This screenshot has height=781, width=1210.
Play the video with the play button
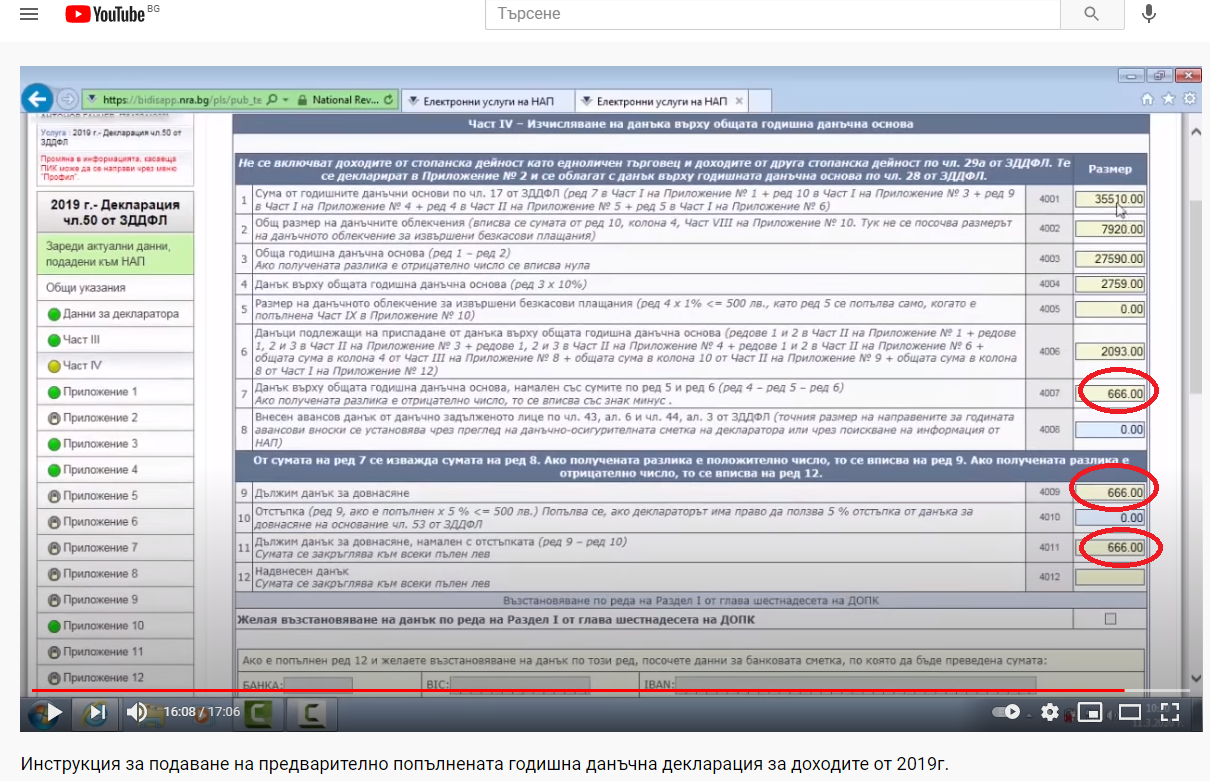pyautogui.click(x=54, y=713)
